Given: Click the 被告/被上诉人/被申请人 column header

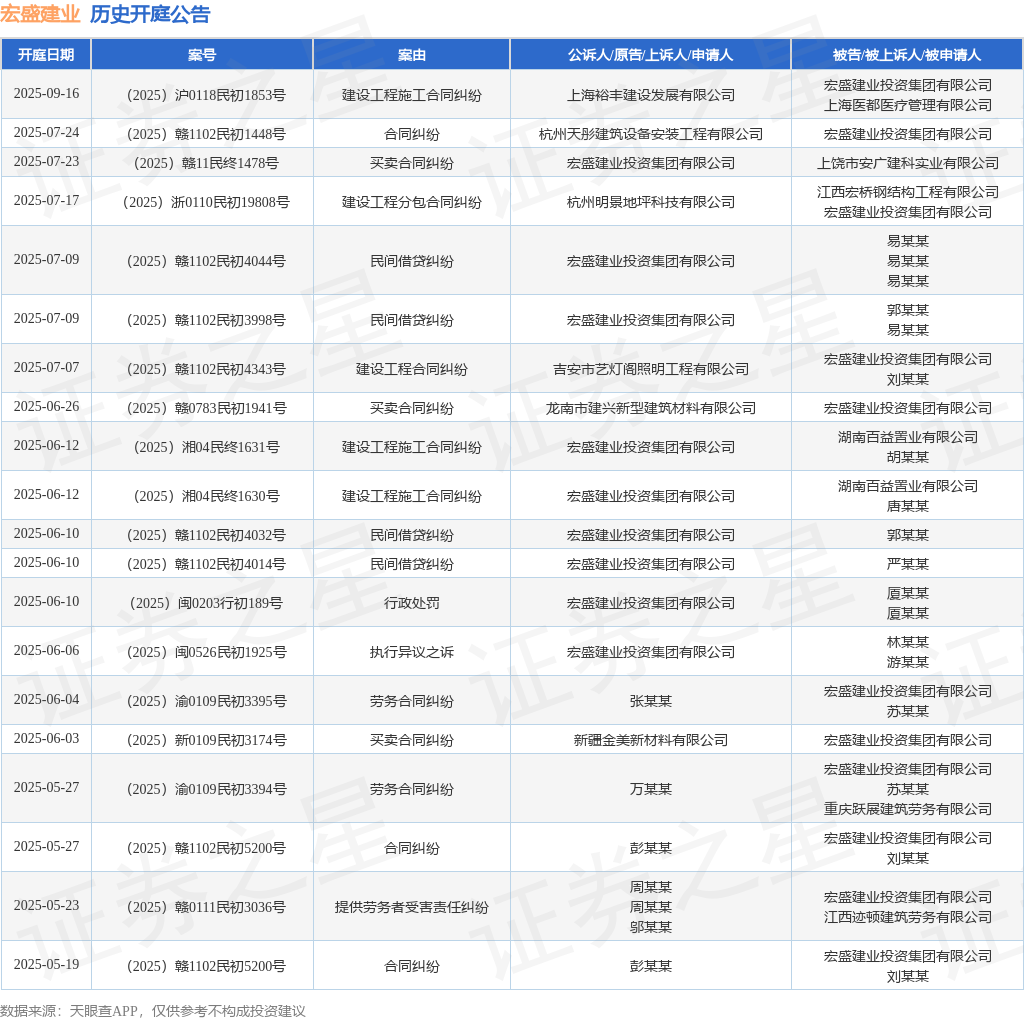Looking at the screenshot, I should tap(907, 55).
